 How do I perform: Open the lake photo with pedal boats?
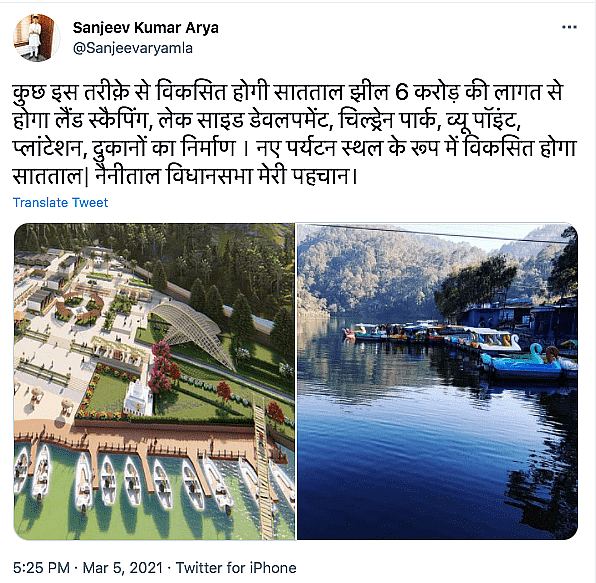pyautogui.click(x=437, y=381)
